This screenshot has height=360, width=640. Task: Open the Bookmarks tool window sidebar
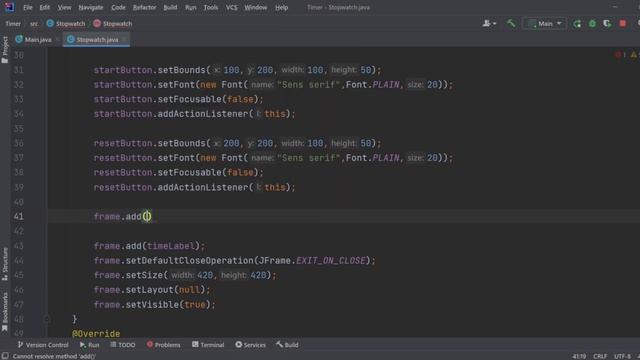pyautogui.click(x=5, y=312)
